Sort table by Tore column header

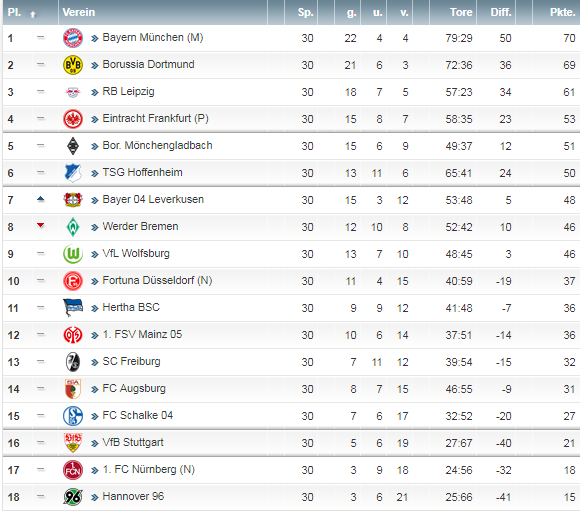coord(461,12)
